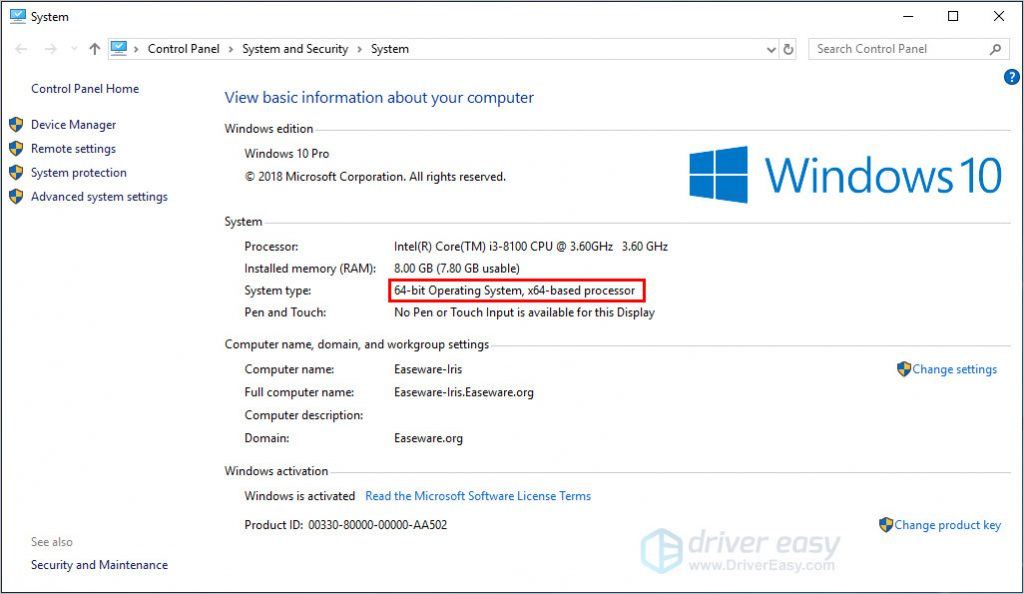Click the Back navigation arrow
Image resolution: width=1024 pixels, height=594 pixels.
coord(21,49)
